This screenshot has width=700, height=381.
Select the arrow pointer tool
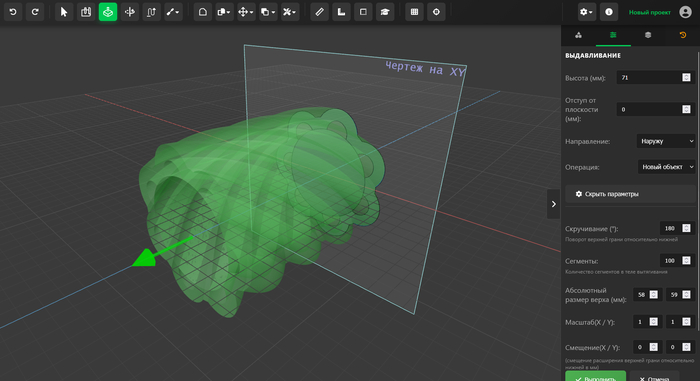tap(64, 12)
